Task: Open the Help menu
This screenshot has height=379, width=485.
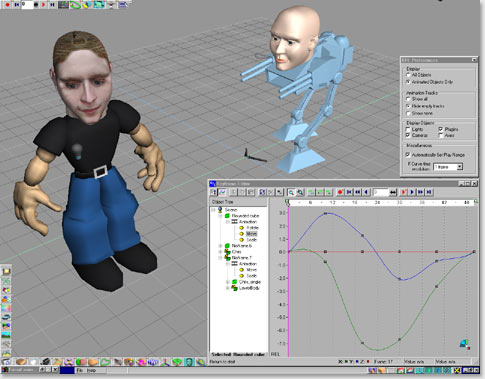Action: [91, 370]
